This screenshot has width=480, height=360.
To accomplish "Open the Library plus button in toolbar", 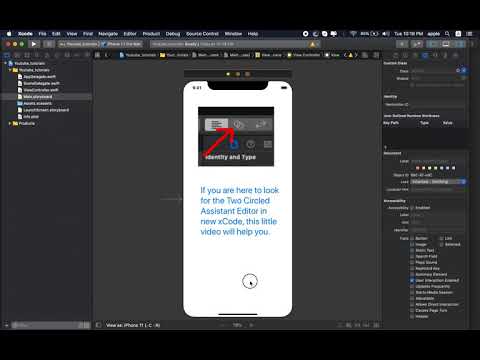I will 402,44.
